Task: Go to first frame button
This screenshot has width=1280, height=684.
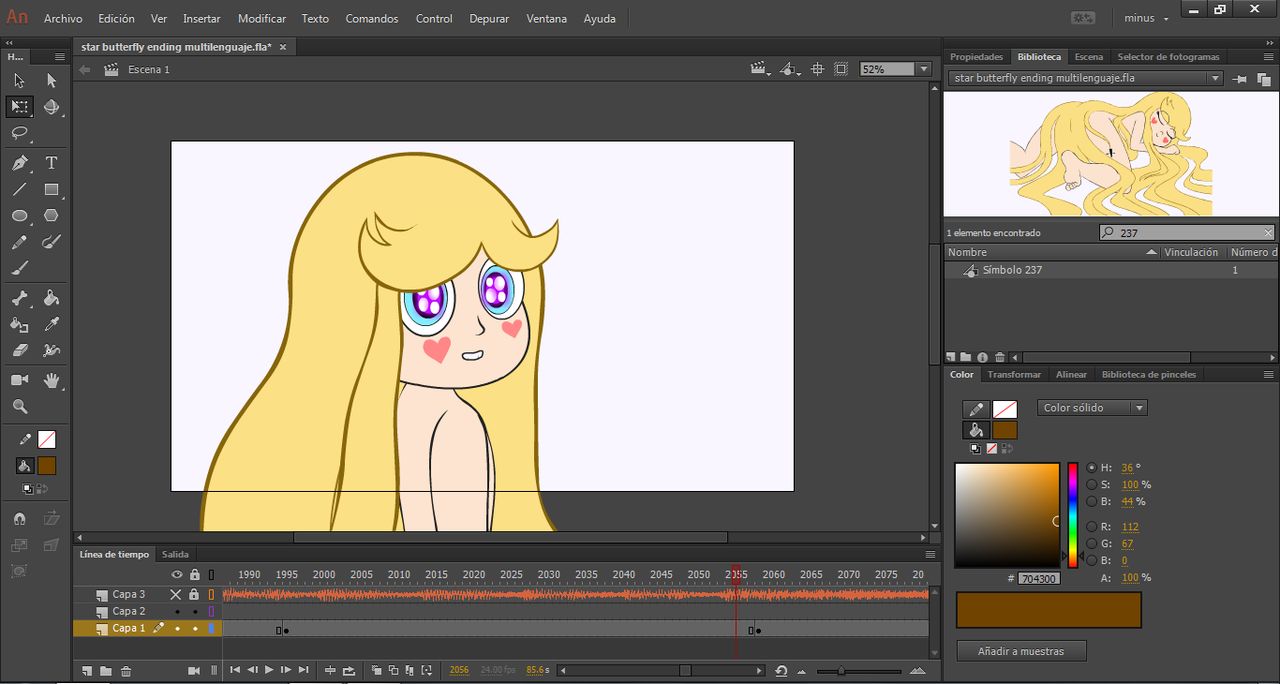Action: [234, 670]
